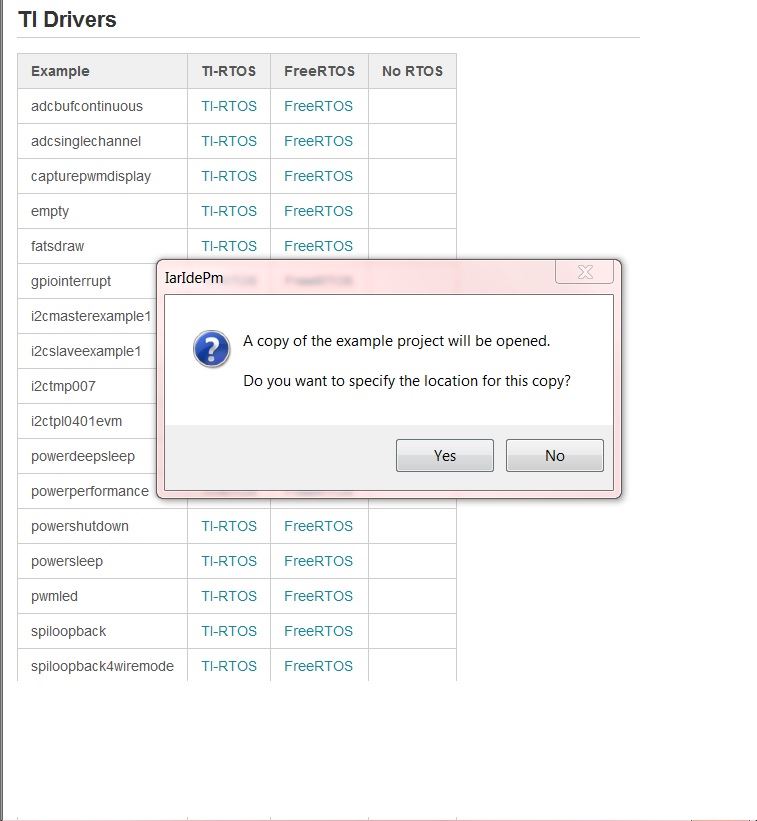Open FreeRTOS link for adcbufcontinuous
Viewport: 757px width, 821px height.
(318, 106)
